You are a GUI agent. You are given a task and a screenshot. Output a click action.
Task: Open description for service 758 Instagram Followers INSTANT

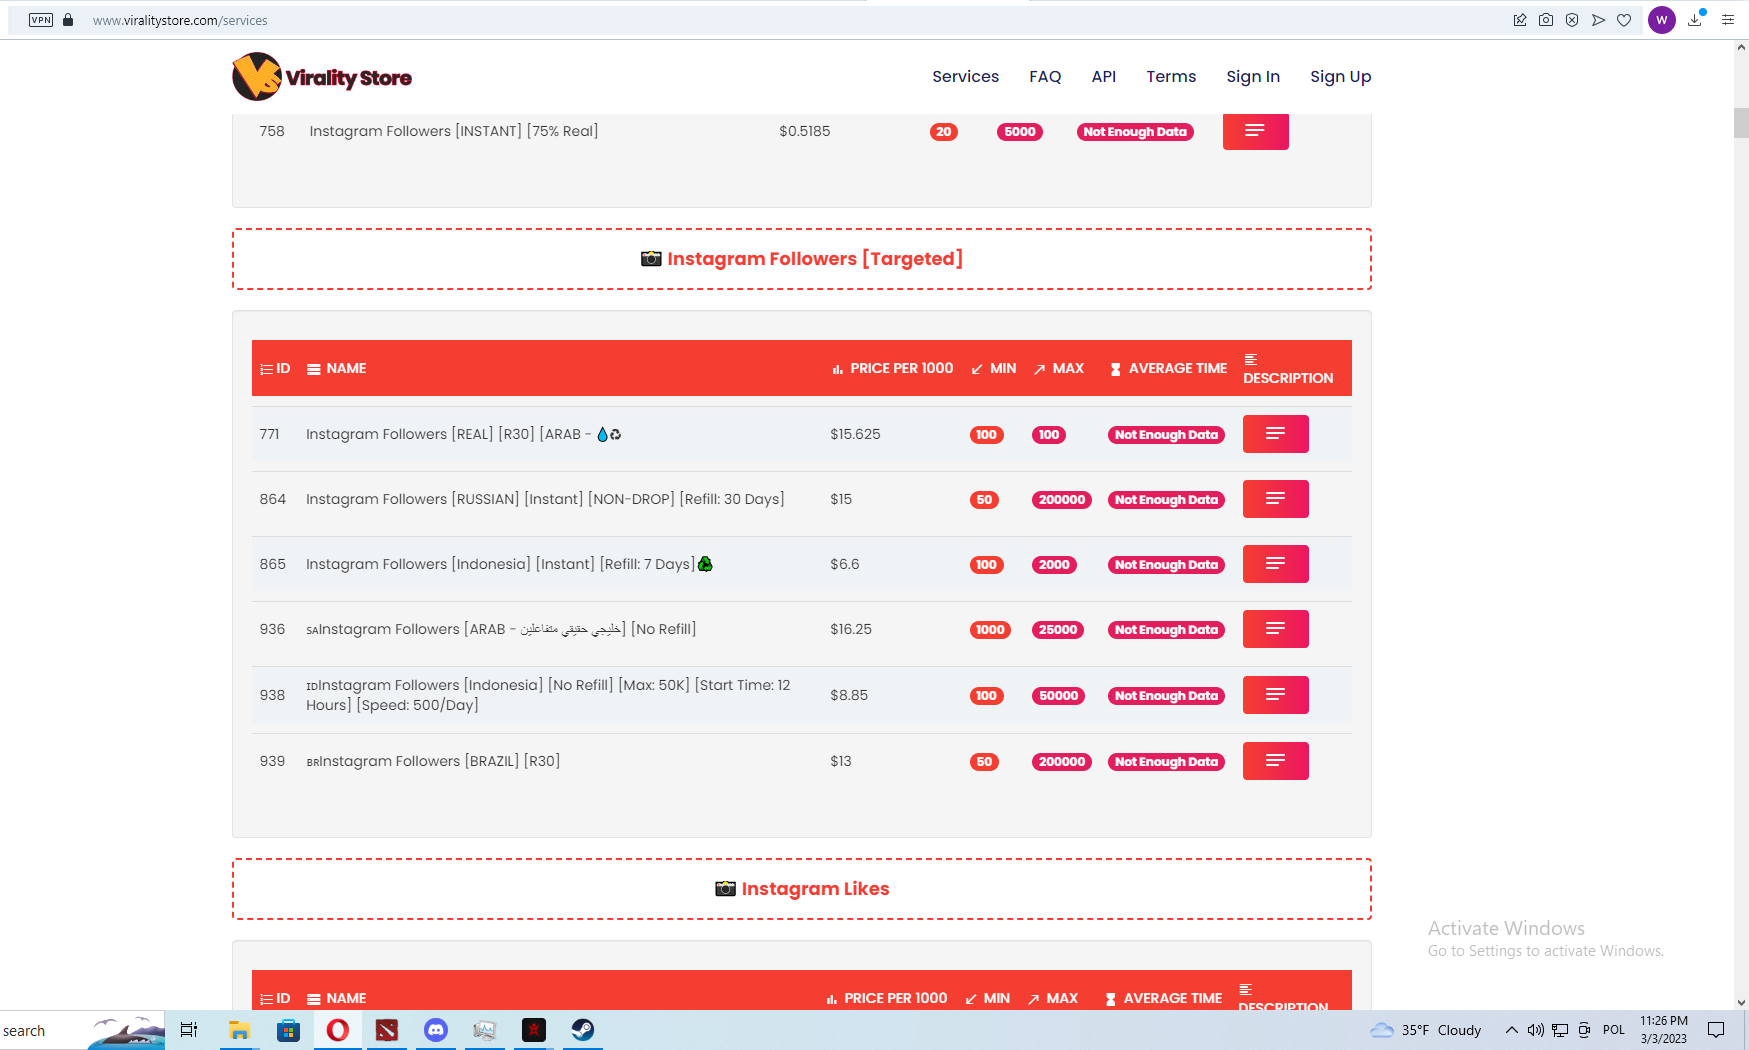coord(1255,131)
